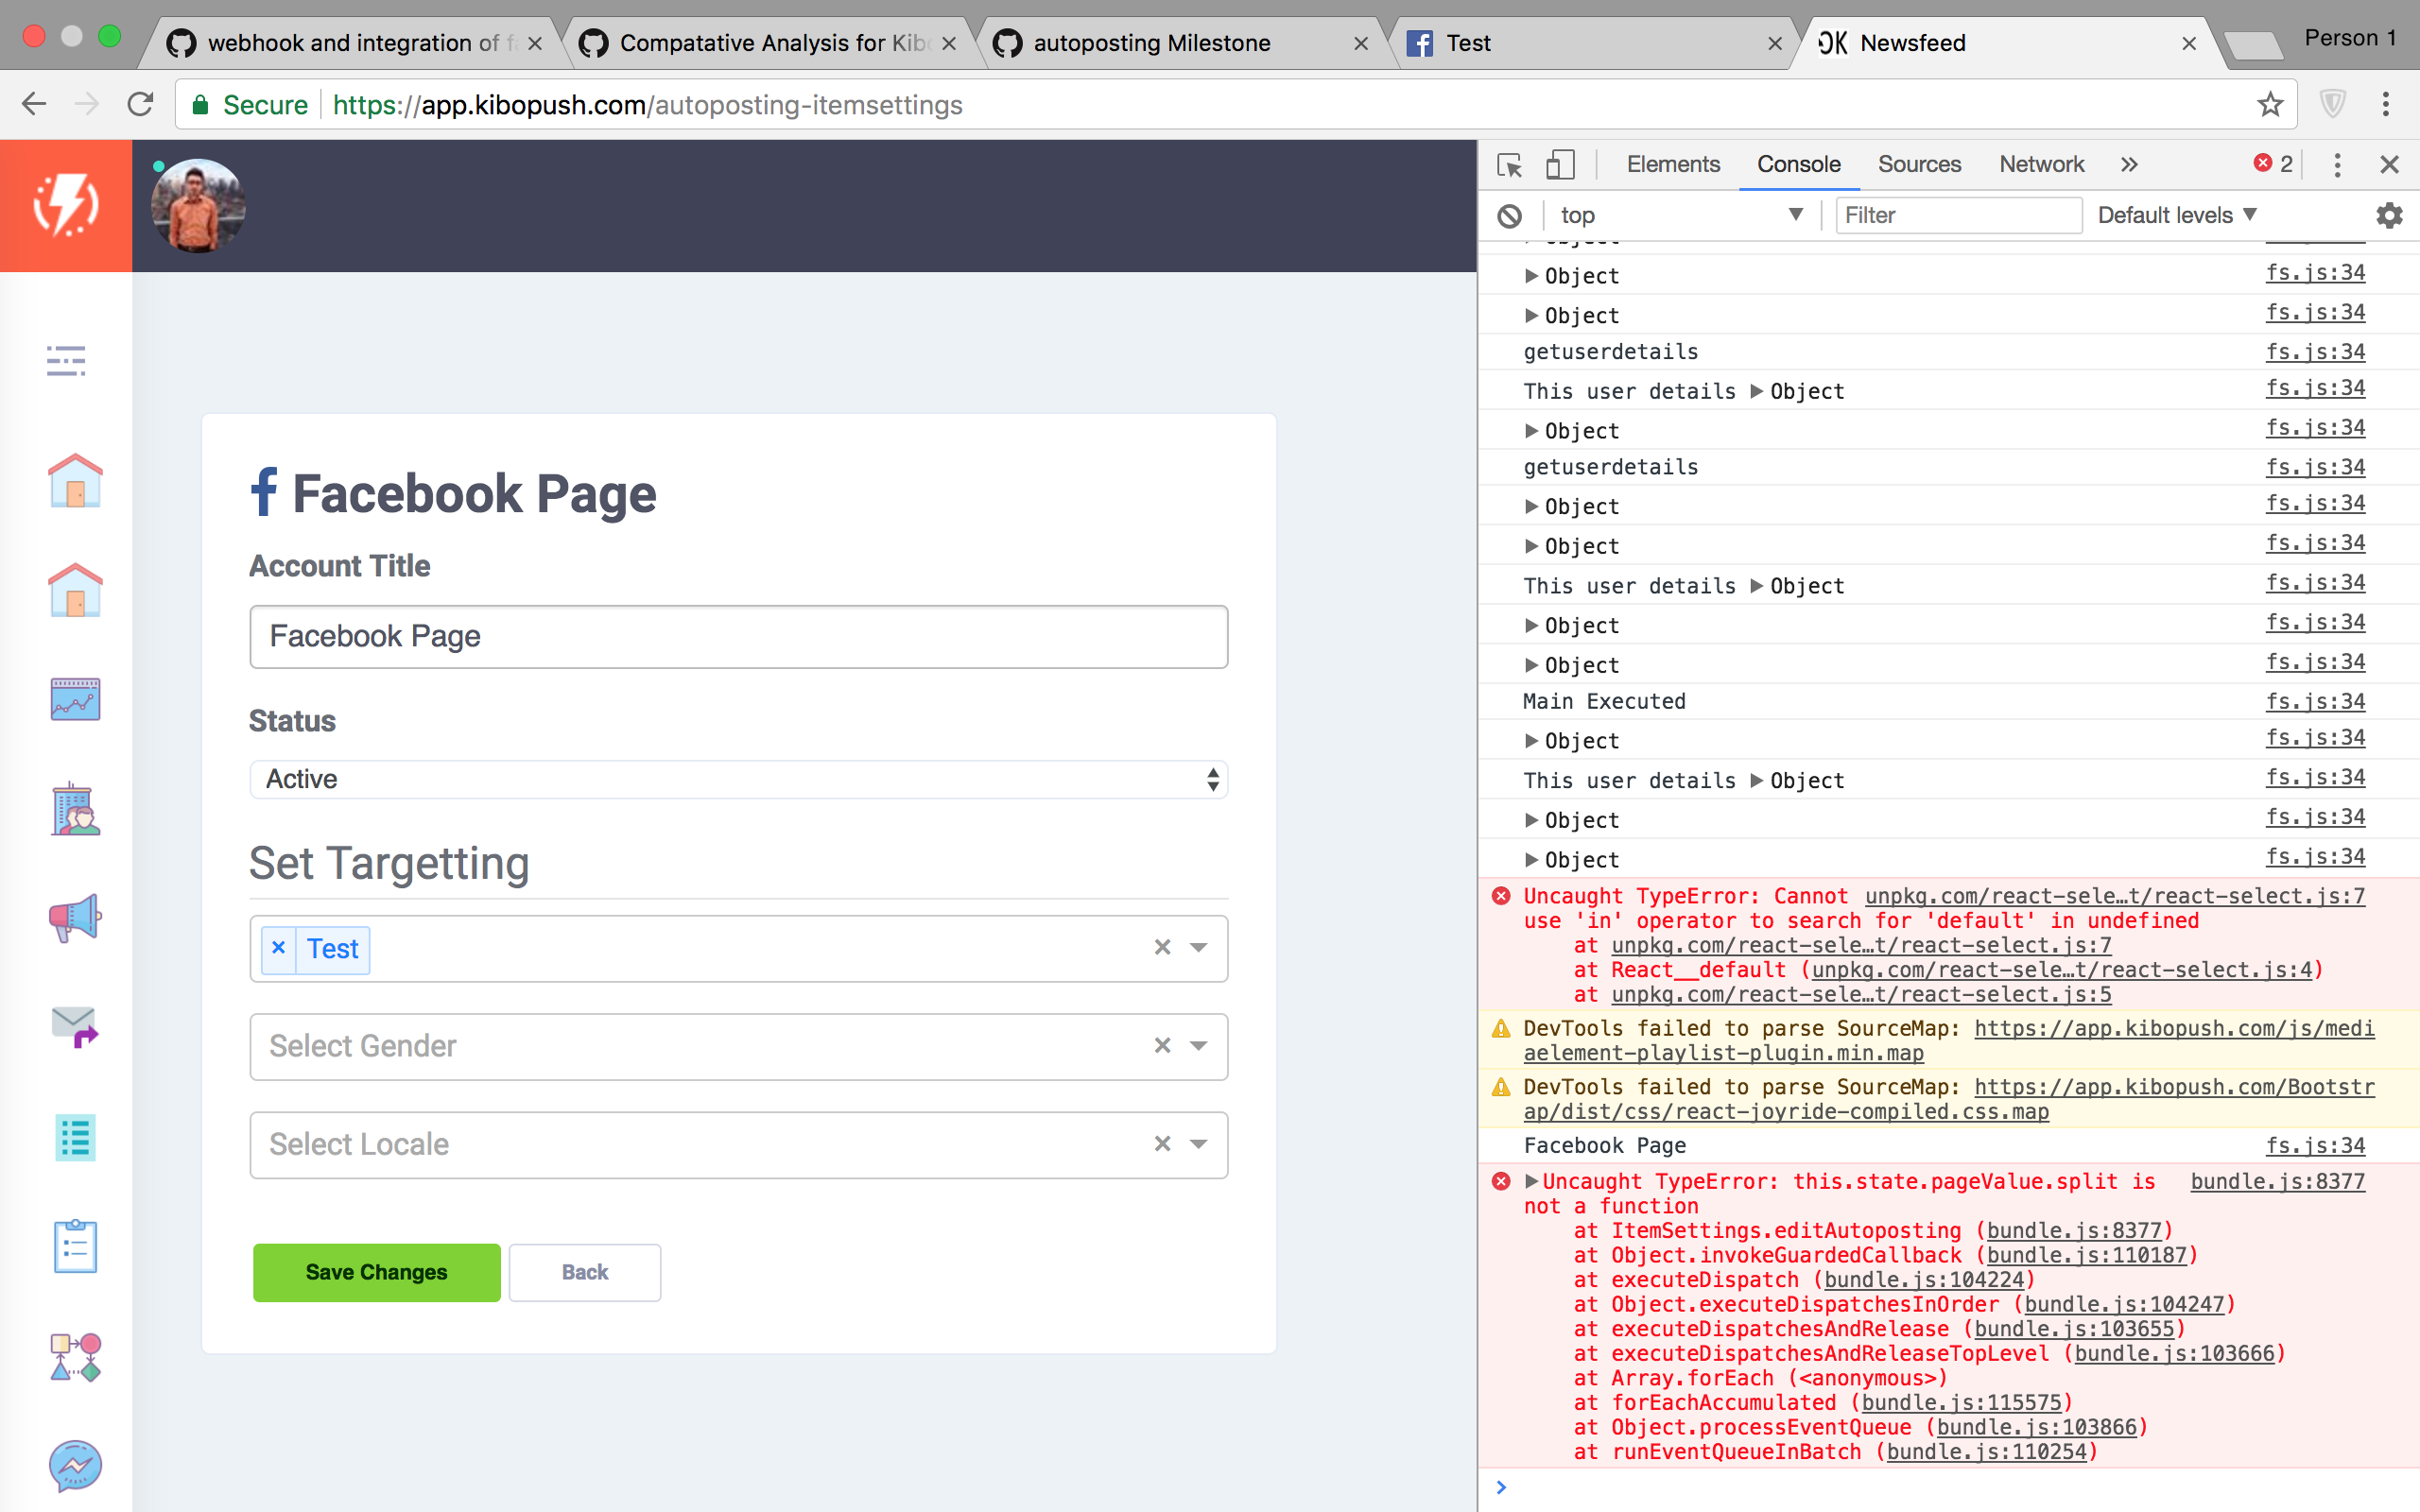Screen dimensions: 2420x1512
Task: Open the Status Active dropdown
Action: (x=738, y=779)
